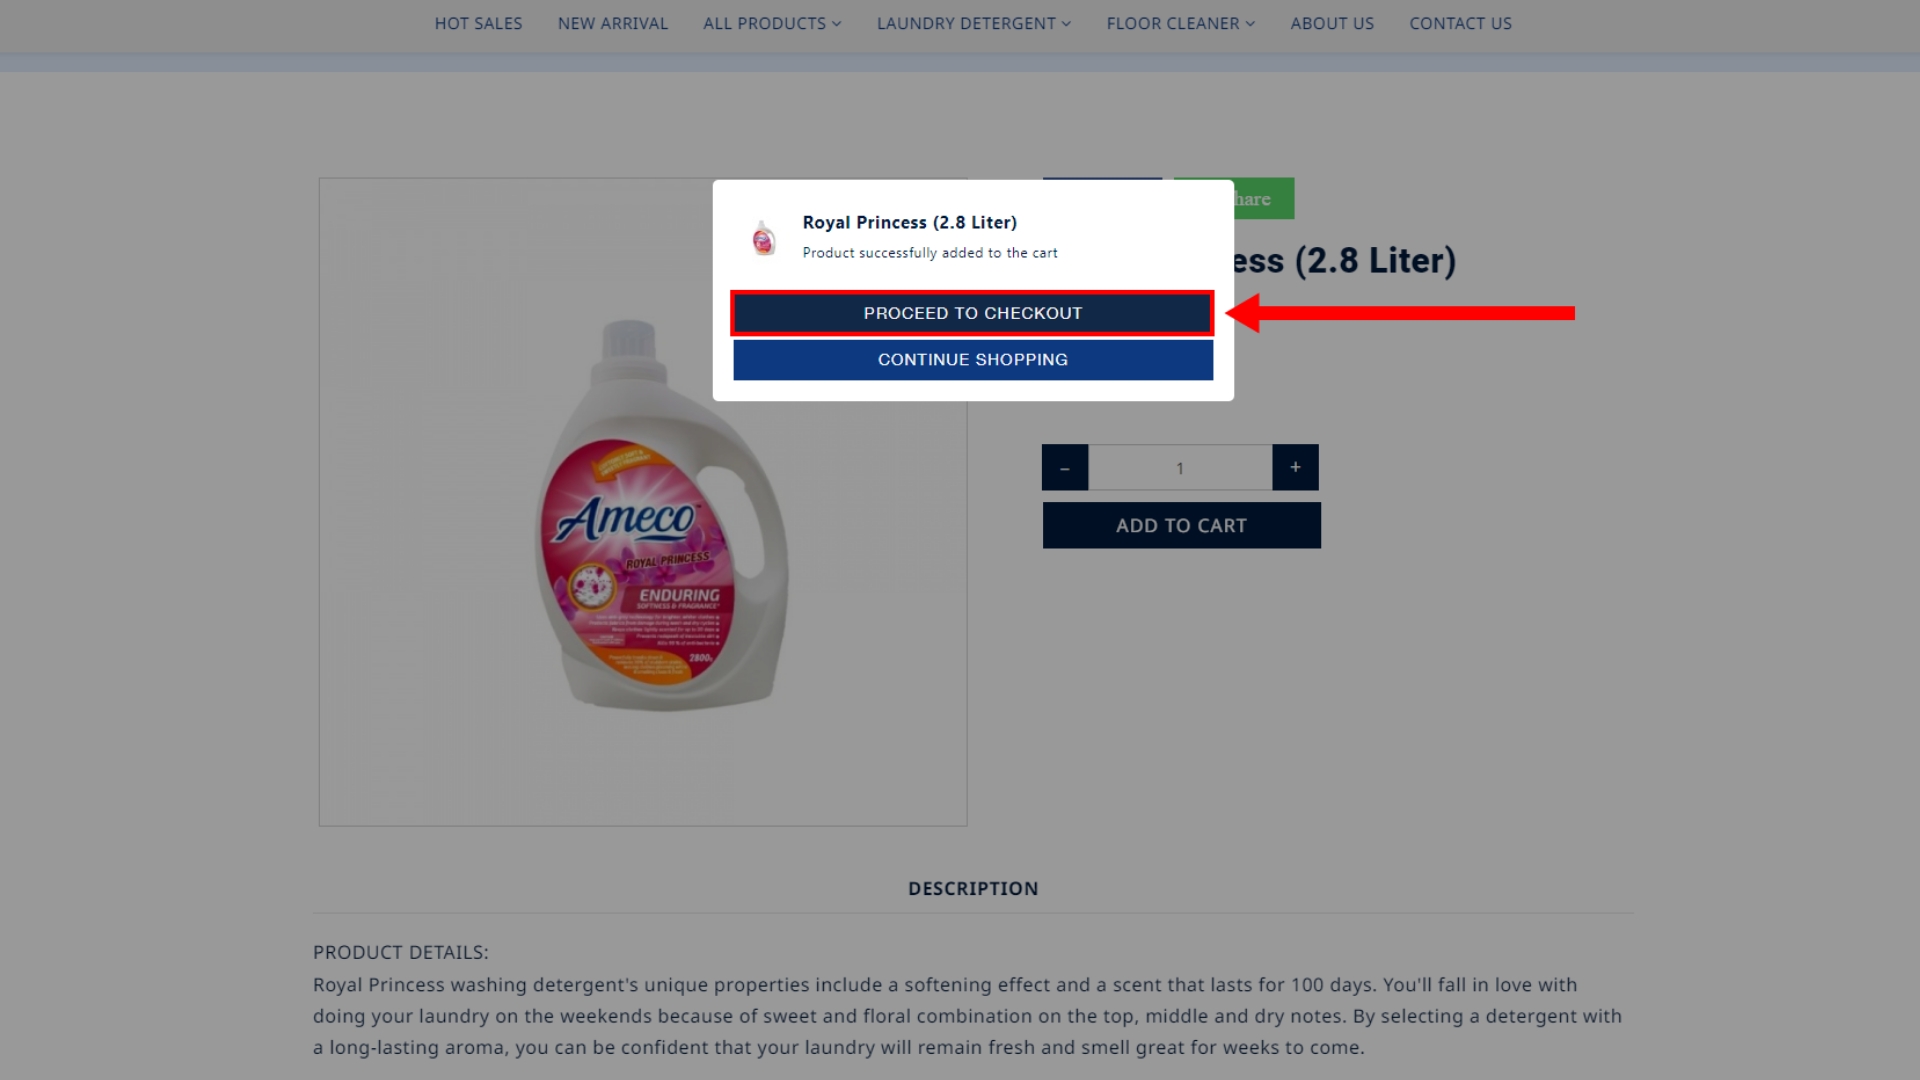Click the Proceed to Checkout button
1920x1080 pixels.
pos(972,313)
